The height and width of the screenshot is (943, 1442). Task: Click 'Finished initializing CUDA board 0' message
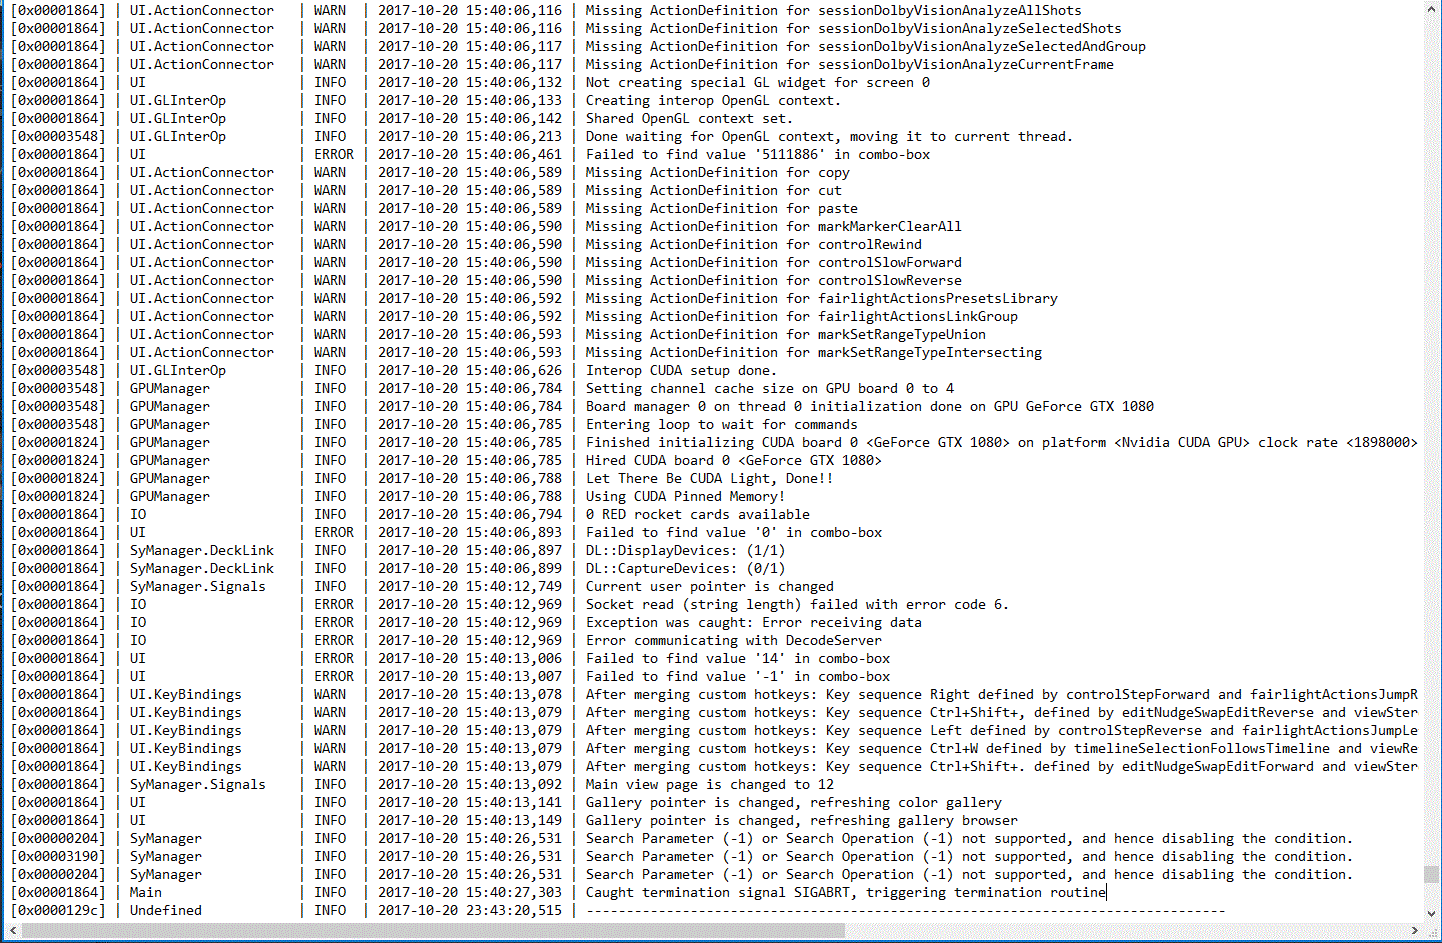coord(1001,442)
